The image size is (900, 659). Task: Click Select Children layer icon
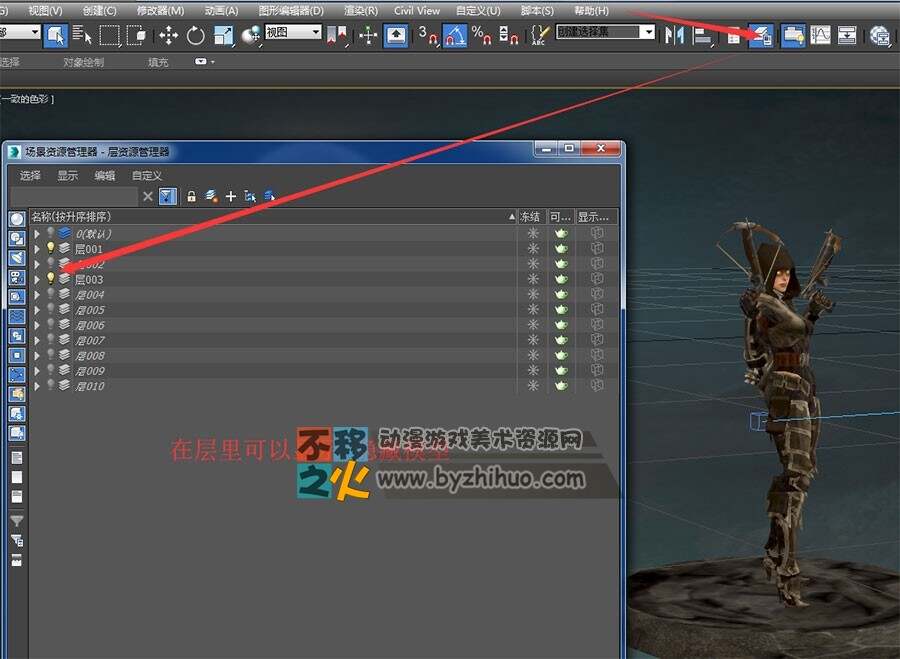coord(270,196)
